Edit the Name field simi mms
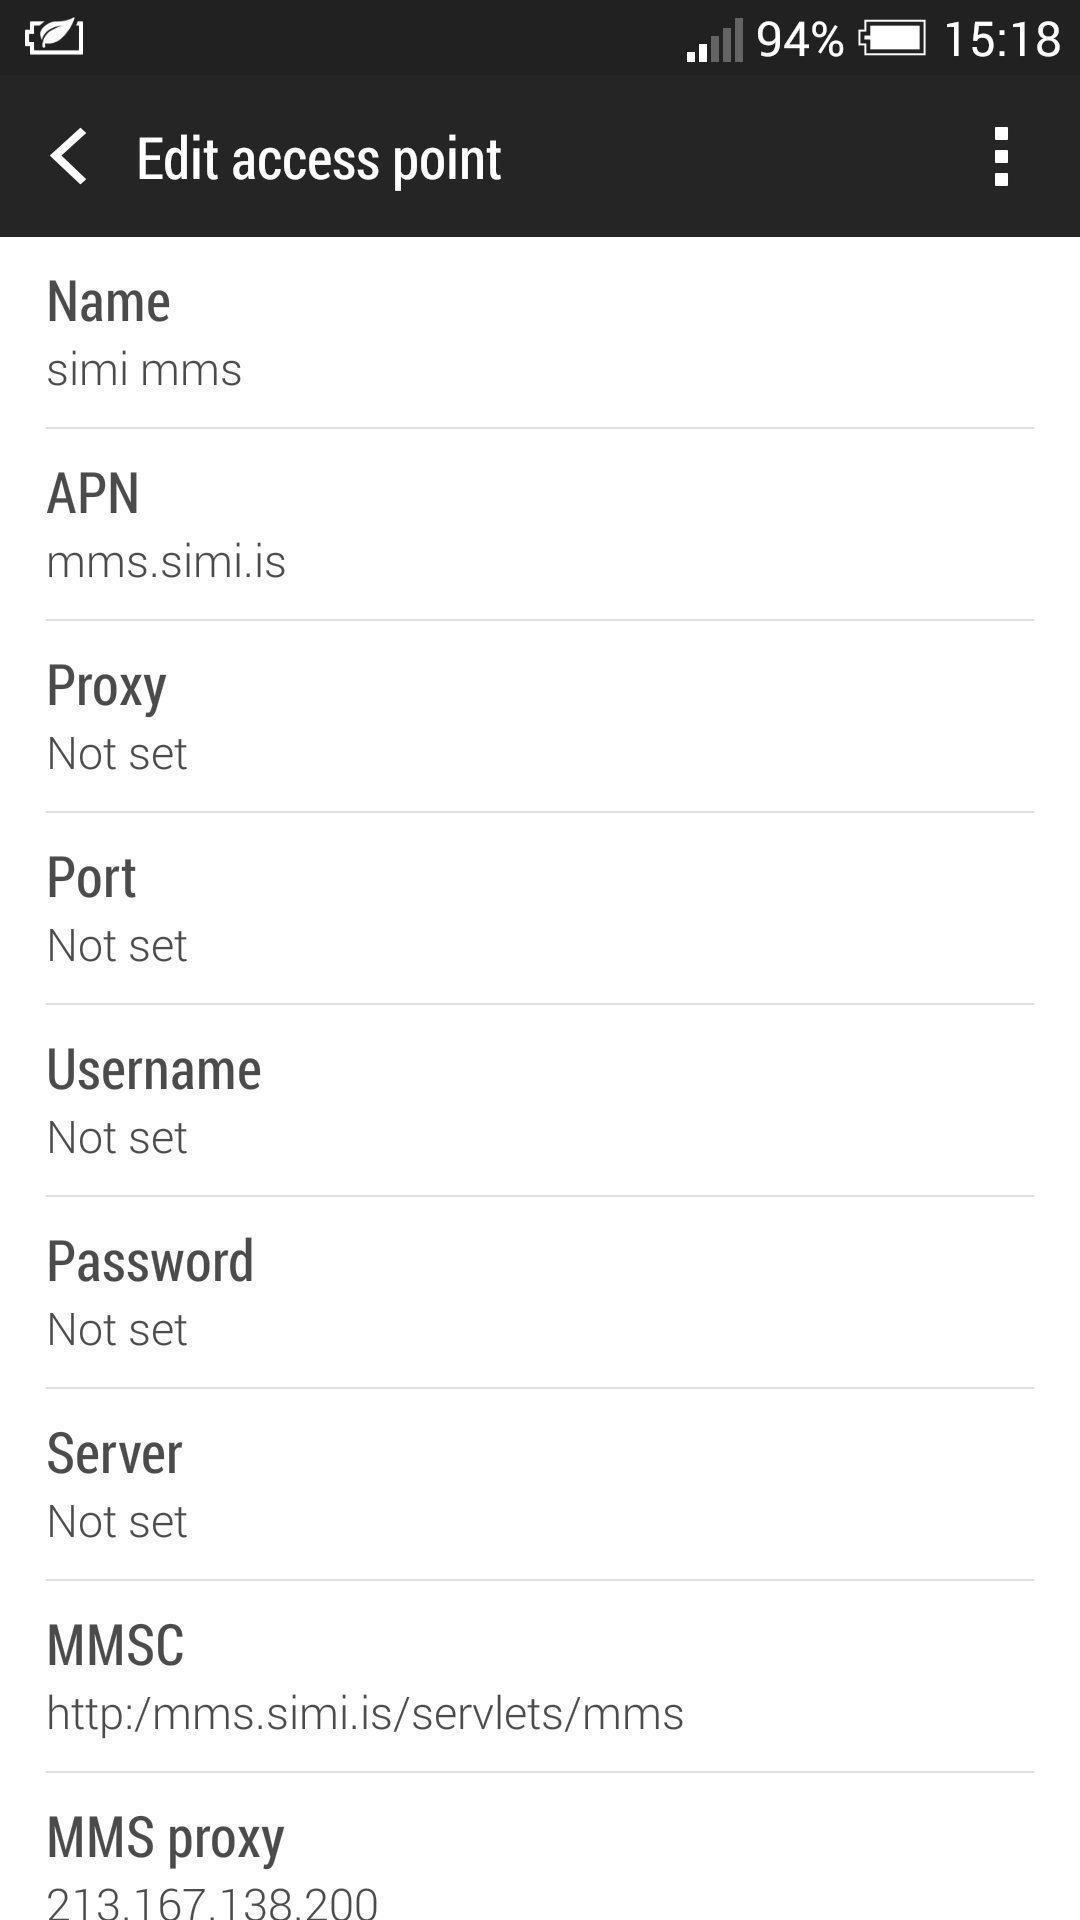The height and width of the screenshot is (1920, 1080). (x=540, y=333)
